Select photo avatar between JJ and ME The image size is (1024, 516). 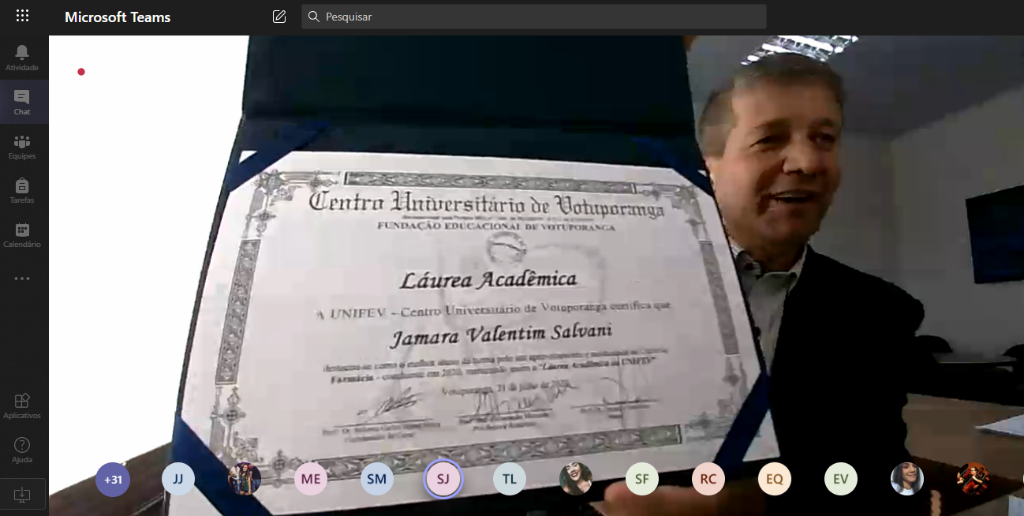pyautogui.click(x=244, y=479)
